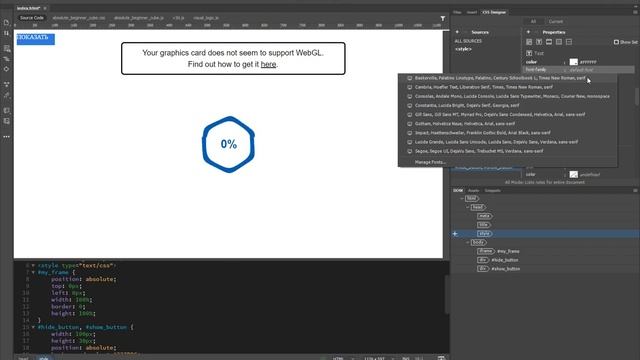640x360 pixels.
Task: Jump to Background category icon in Properties
Action: point(559,42)
